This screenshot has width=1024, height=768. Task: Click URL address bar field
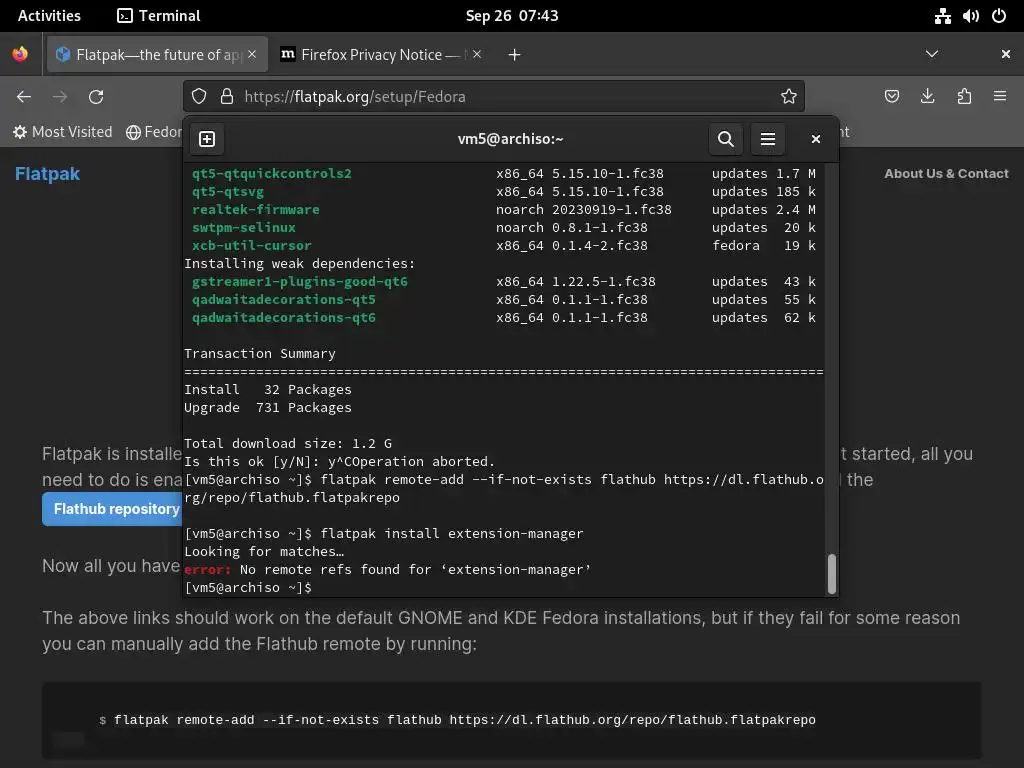(x=494, y=97)
